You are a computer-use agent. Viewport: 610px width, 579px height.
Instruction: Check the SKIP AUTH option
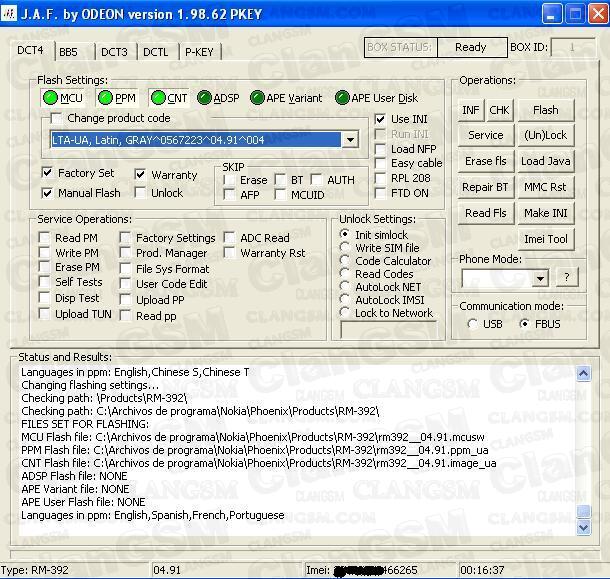316,180
